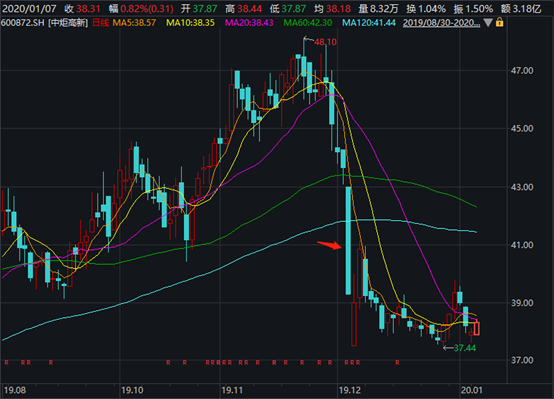Click the opening price value after 开

205,8
